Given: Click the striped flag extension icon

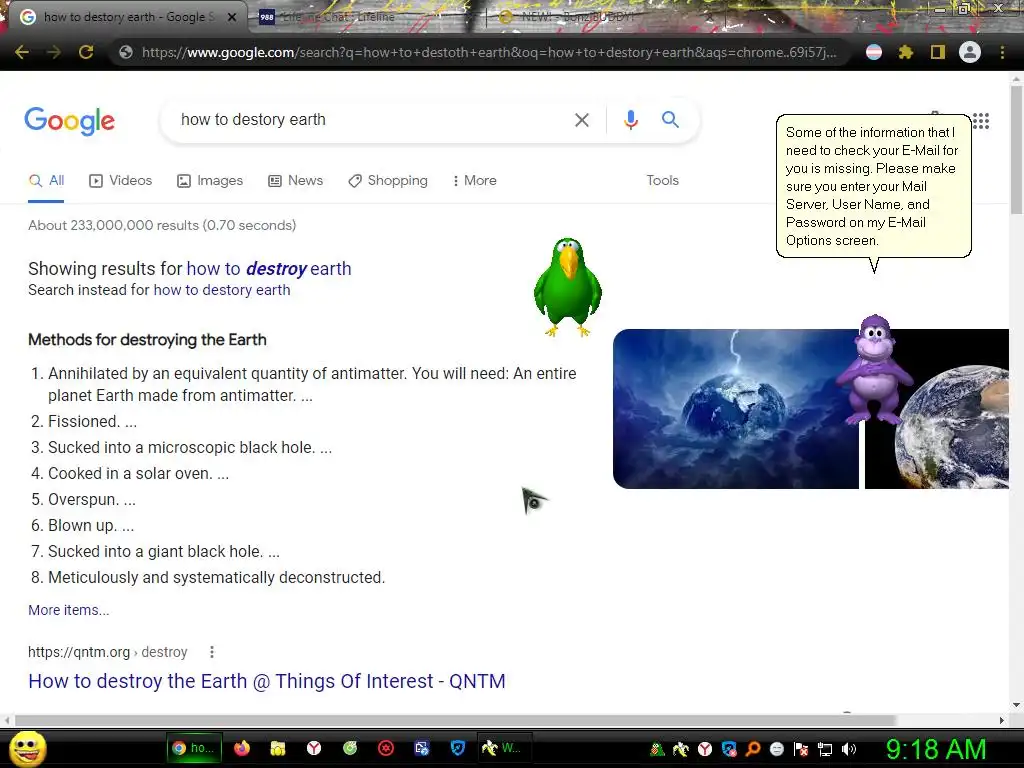Looking at the screenshot, I should (x=874, y=52).
